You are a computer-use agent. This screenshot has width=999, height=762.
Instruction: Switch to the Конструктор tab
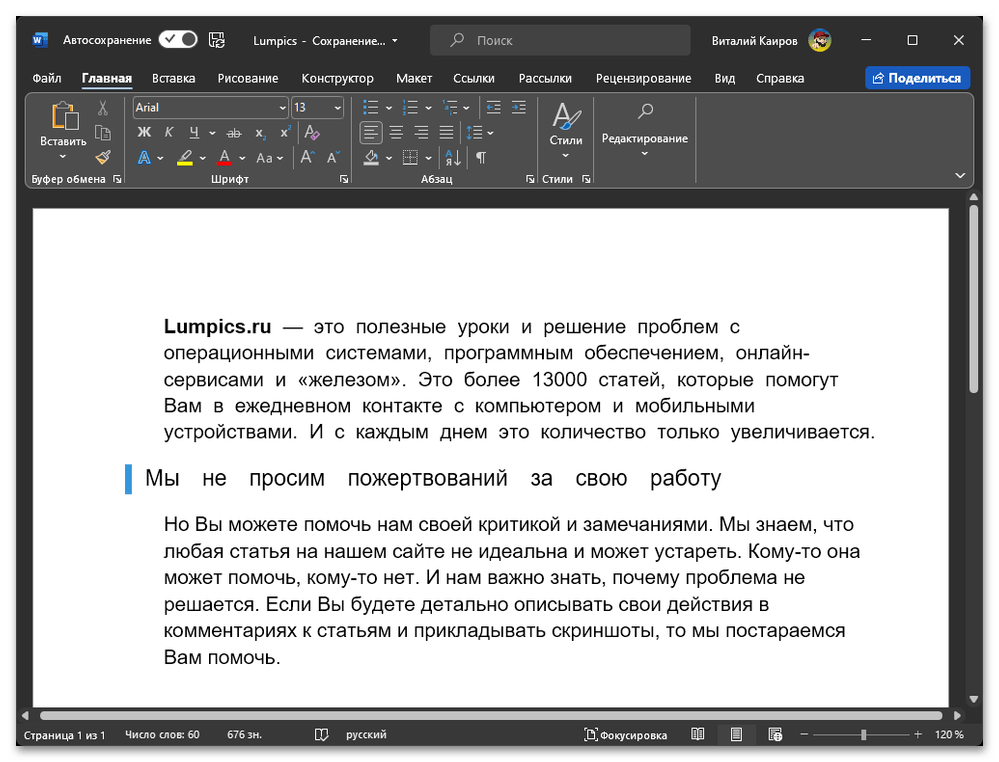[338, 78]
